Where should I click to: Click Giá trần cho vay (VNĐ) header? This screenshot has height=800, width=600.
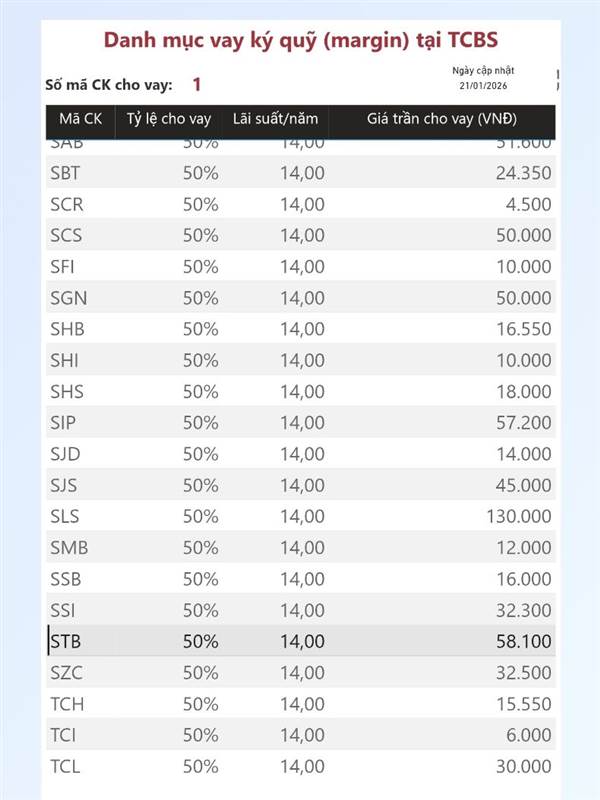(441, 119)
